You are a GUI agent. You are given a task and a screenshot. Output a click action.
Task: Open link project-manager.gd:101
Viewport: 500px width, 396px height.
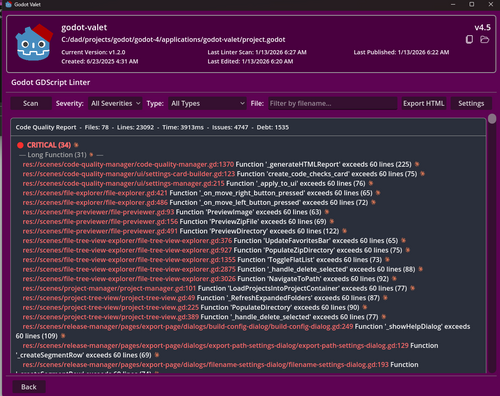109,288
